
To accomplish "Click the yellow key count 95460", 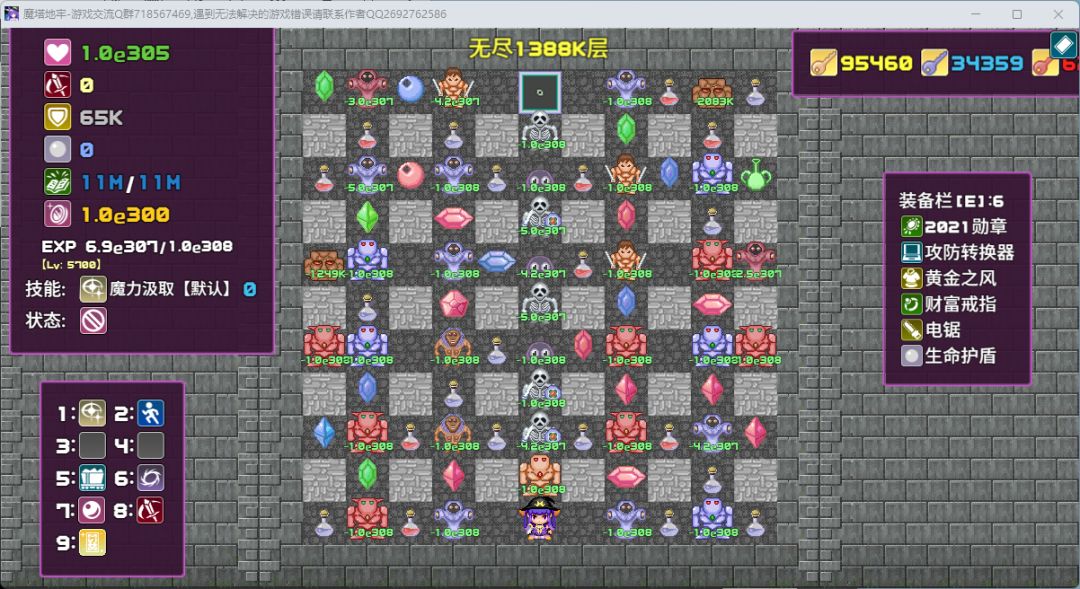I will point(876,63).
